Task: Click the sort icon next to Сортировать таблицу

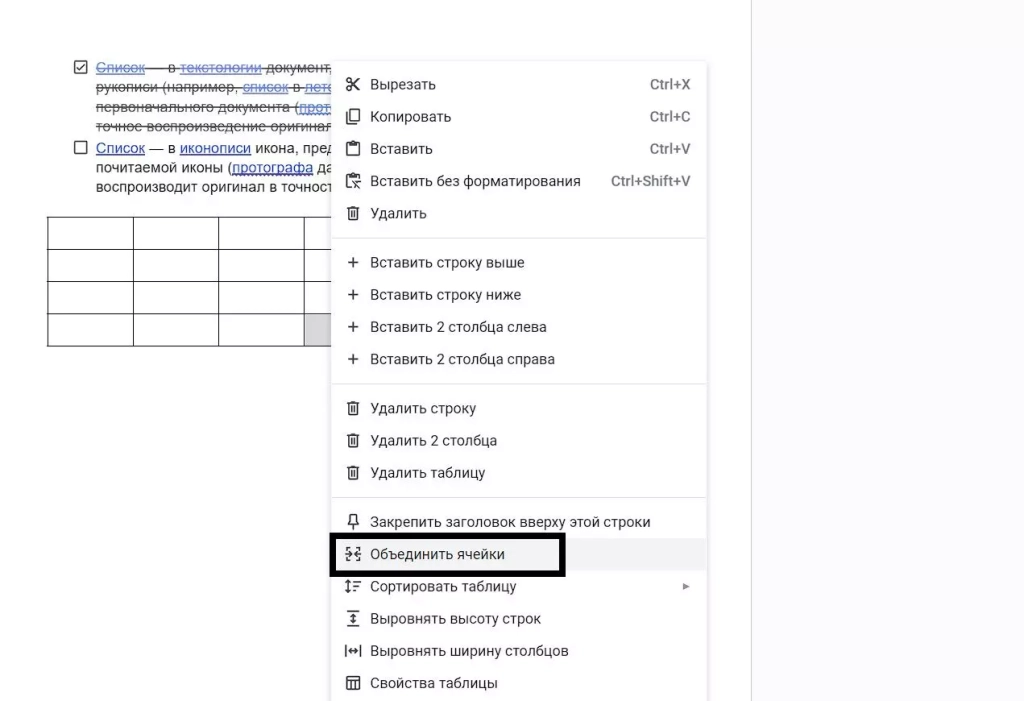Action: (352, 586)
